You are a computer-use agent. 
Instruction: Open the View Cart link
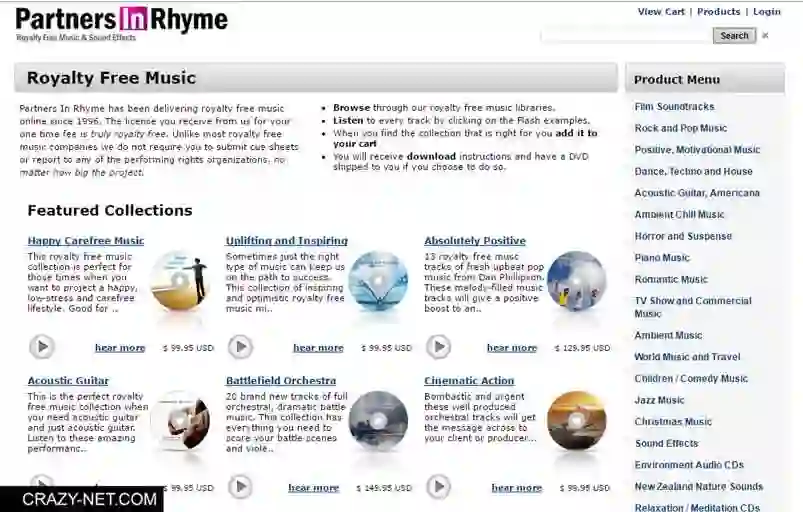pos(661,11)
